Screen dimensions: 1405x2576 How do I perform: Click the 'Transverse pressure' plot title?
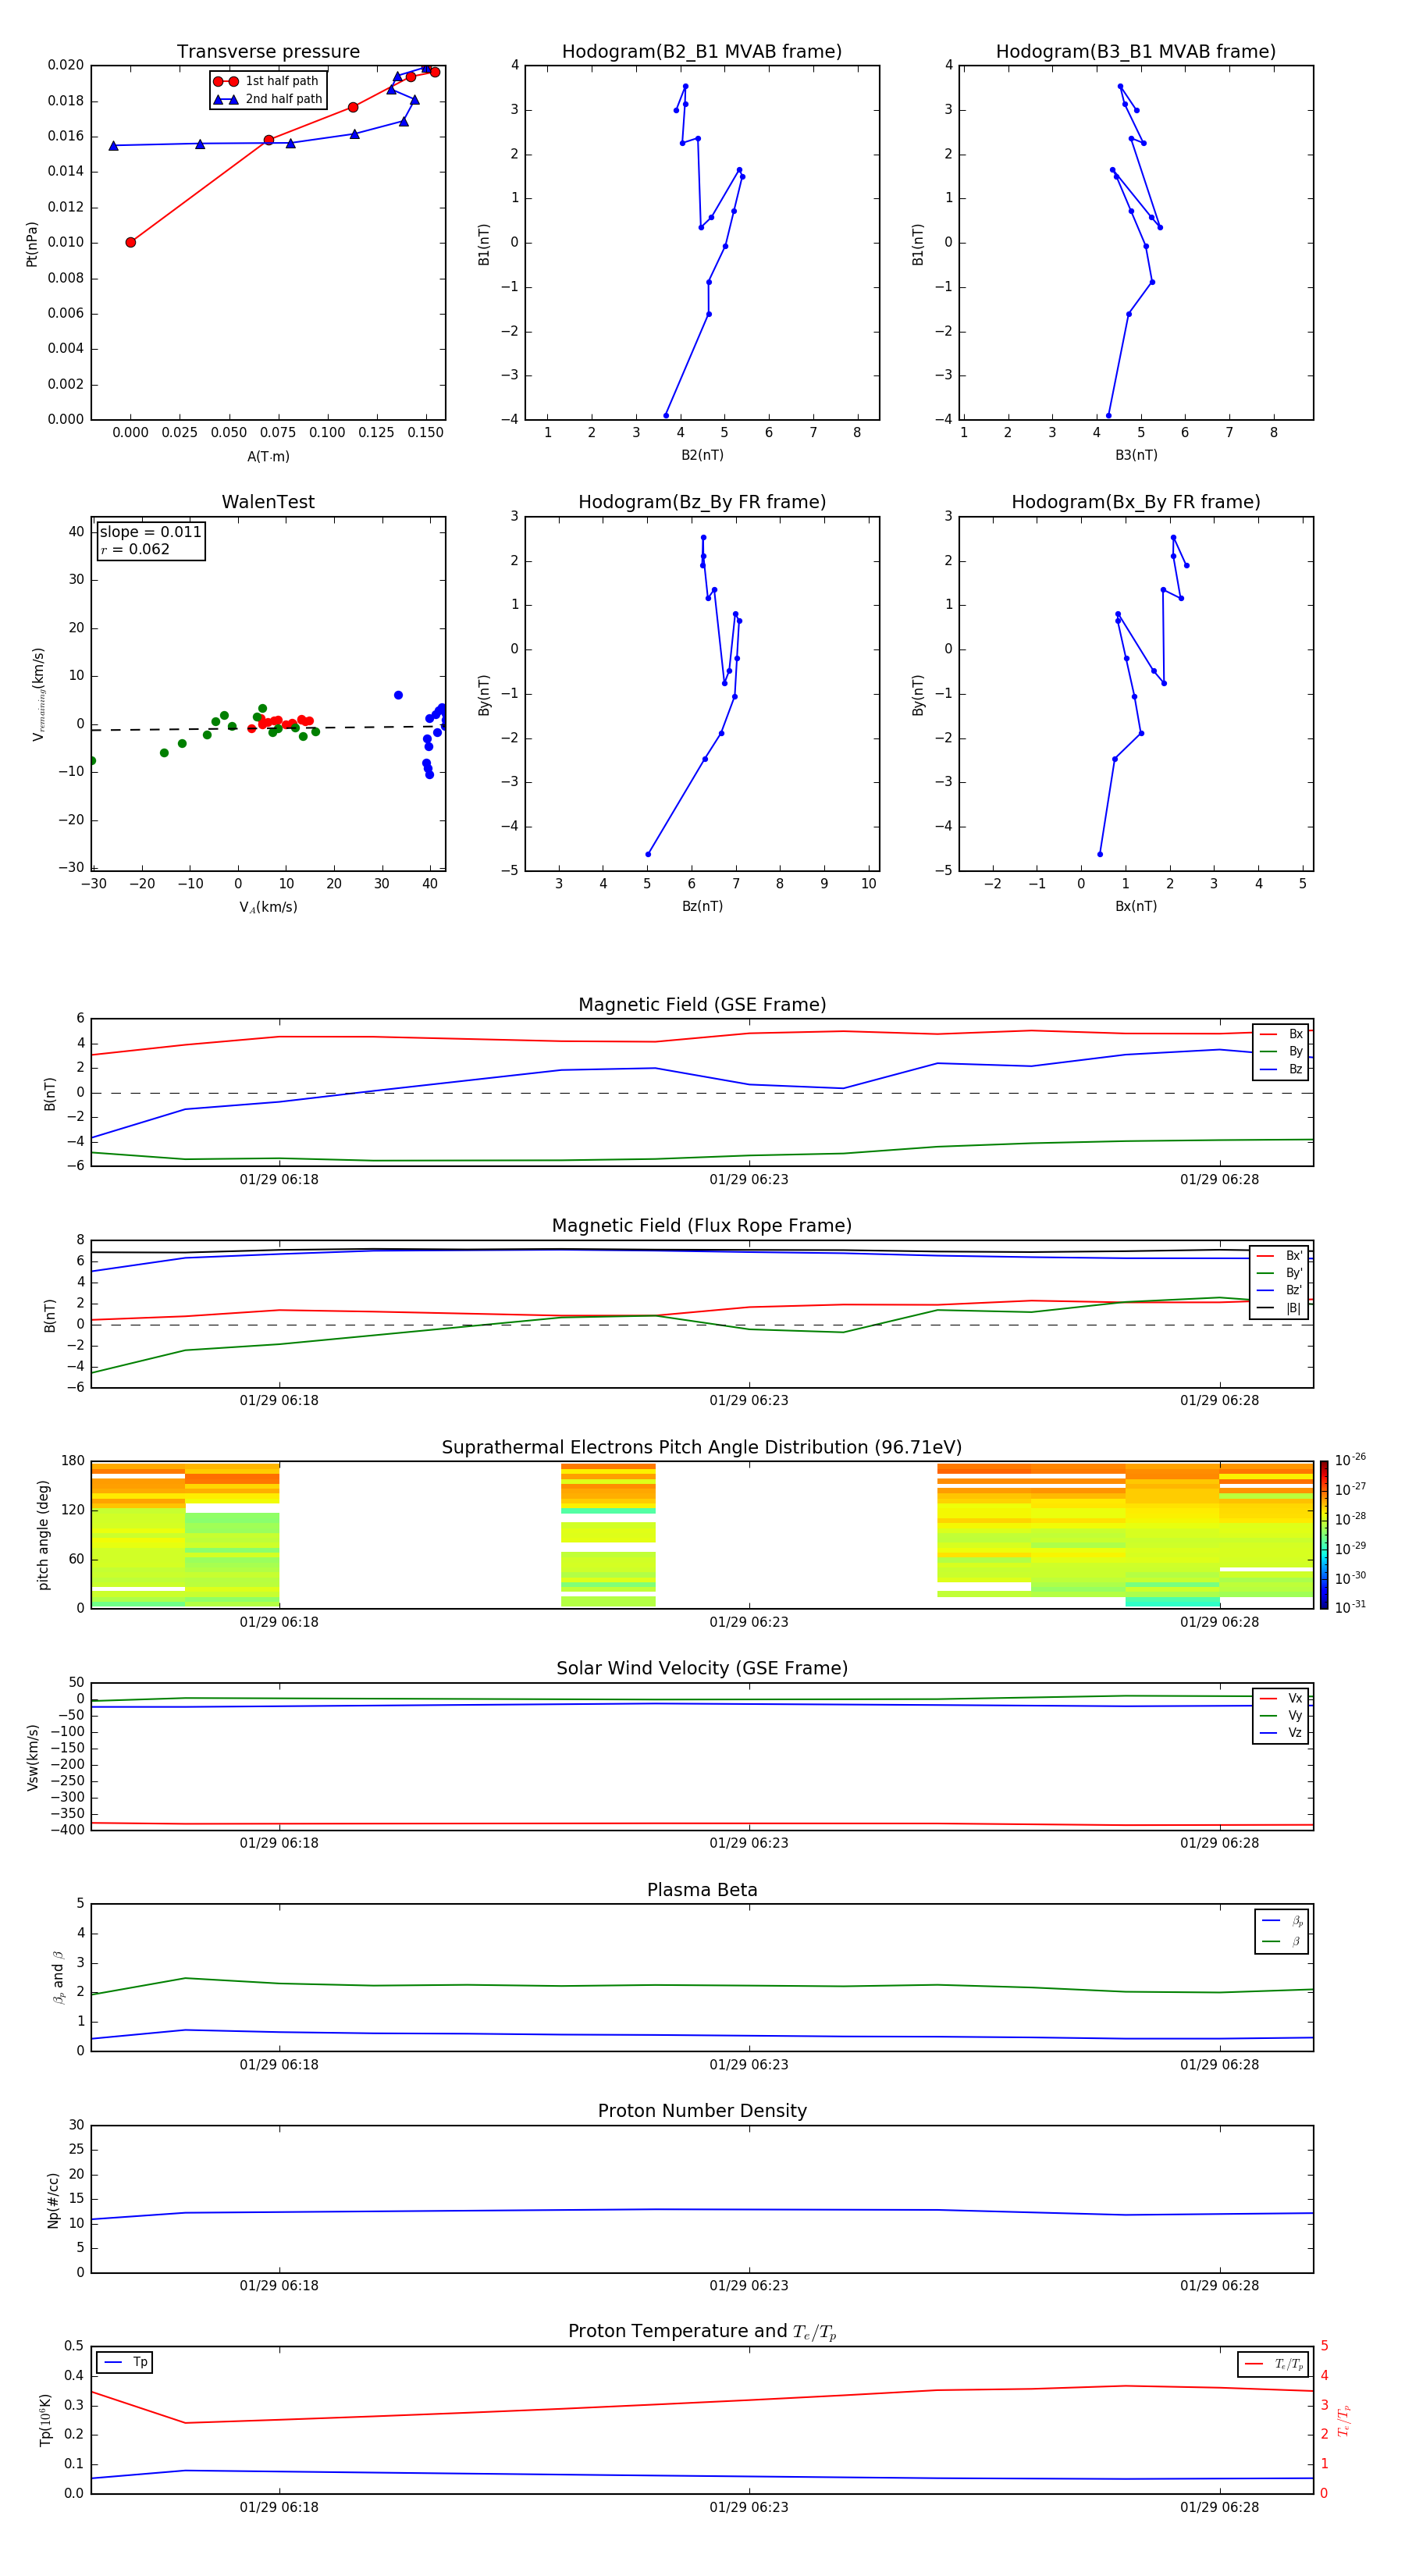pos(268,52)
